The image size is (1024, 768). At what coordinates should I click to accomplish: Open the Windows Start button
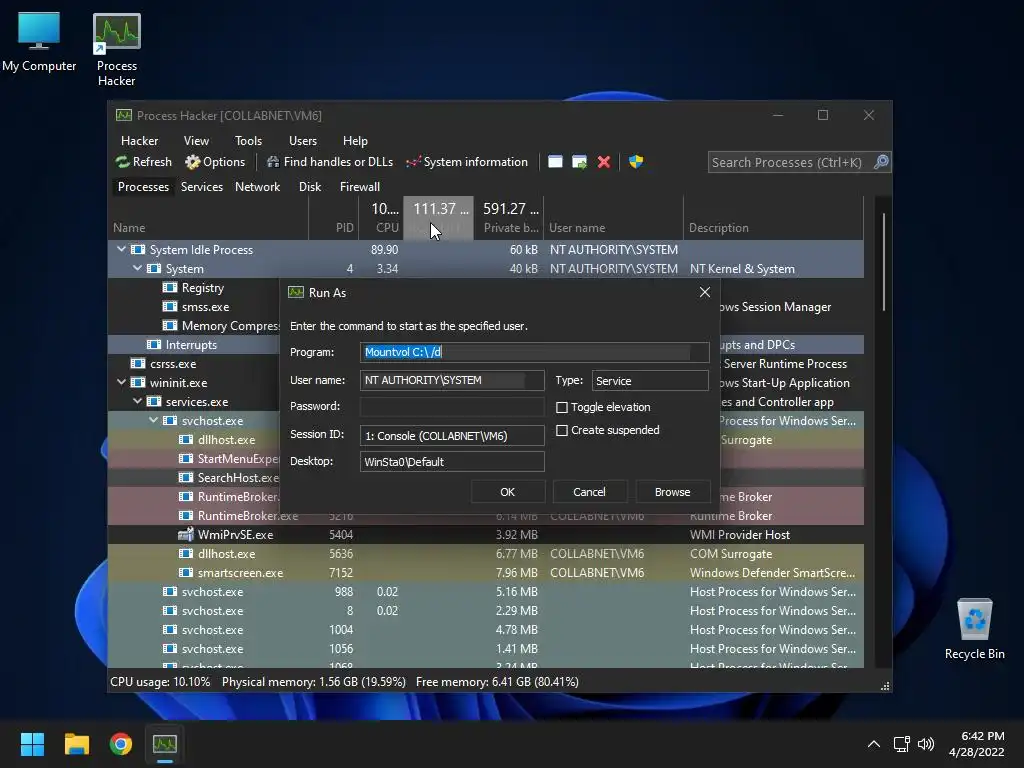pos(32,744)
